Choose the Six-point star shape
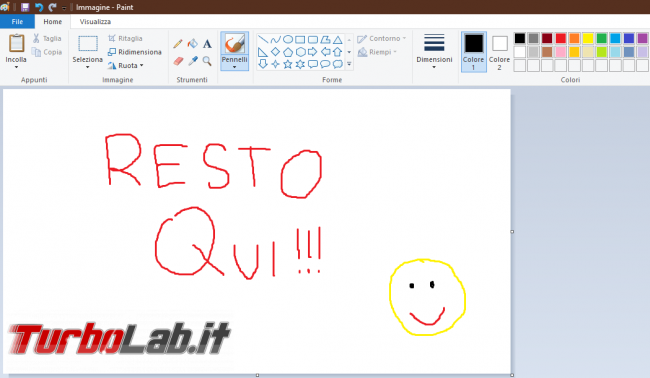The width and height of the screenshot is (650, 378). point(300,64)
